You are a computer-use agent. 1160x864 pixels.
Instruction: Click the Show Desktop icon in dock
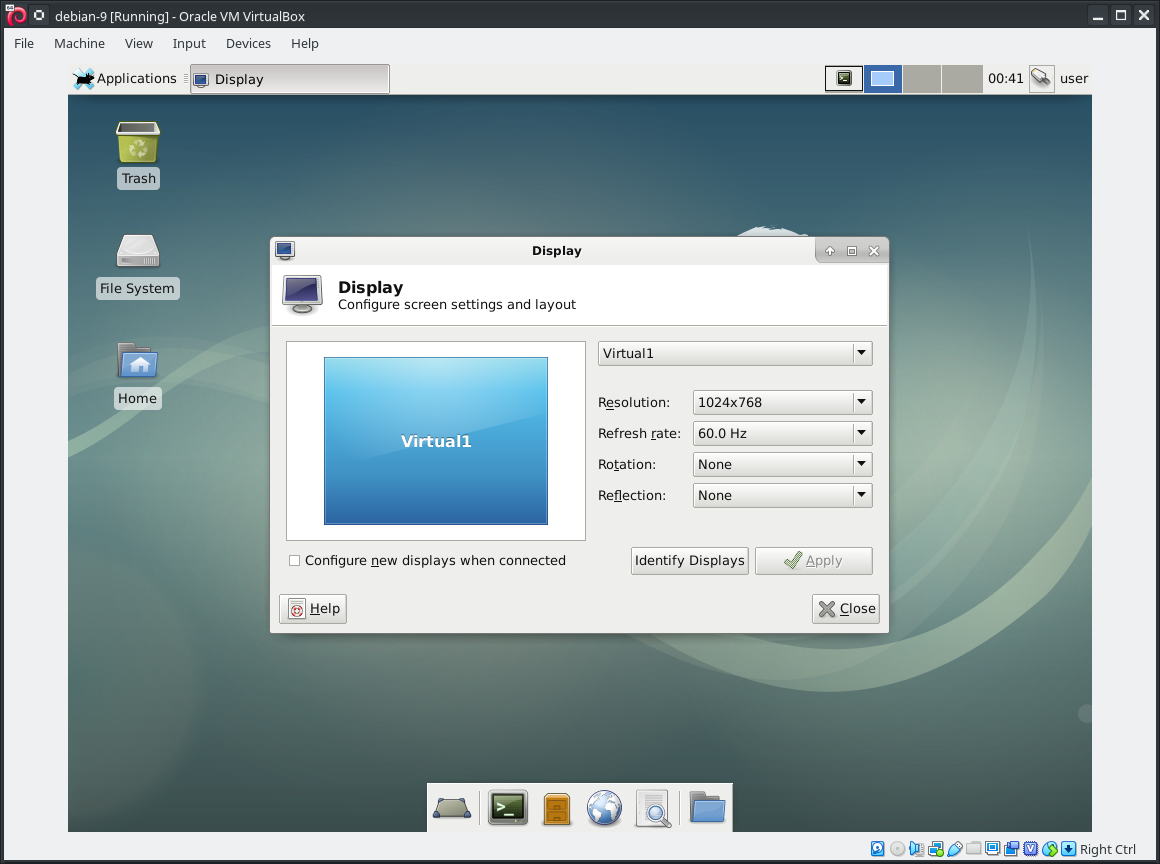(x=452, y=807)
